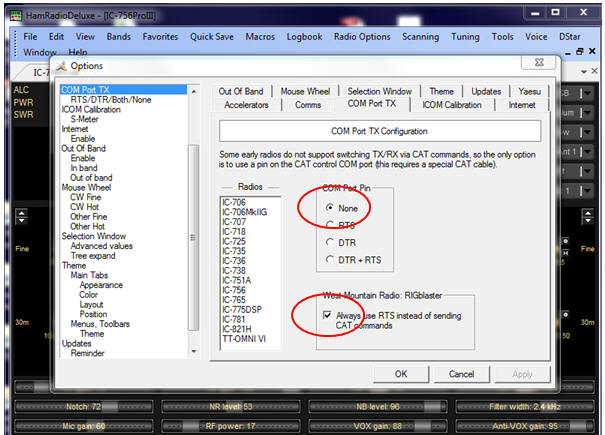This screenshot has height=435, width=605.
Task: Switch to the Updates tab
Action: point(486,91)
